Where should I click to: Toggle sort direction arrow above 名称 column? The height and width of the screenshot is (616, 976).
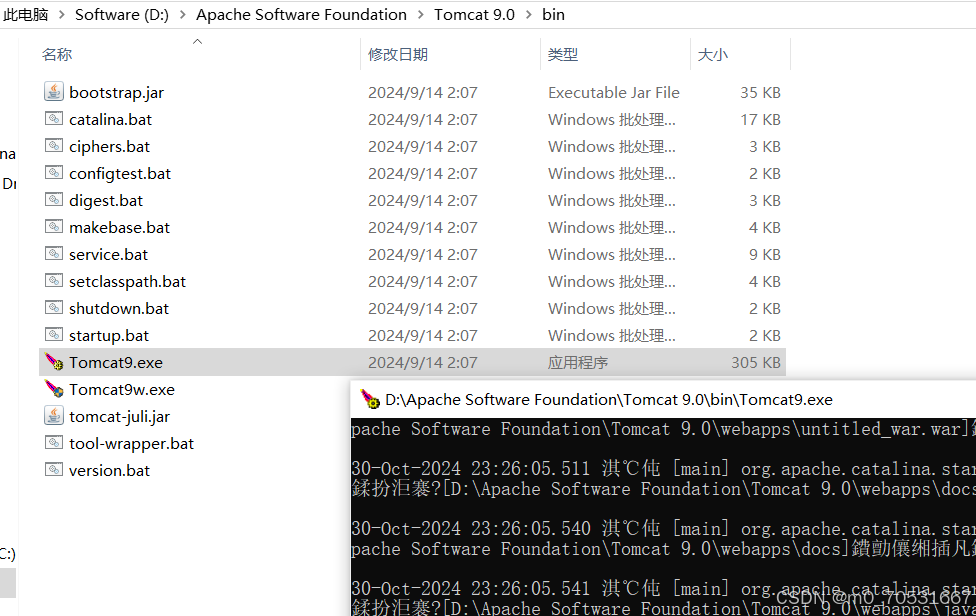tap(197, 41)
